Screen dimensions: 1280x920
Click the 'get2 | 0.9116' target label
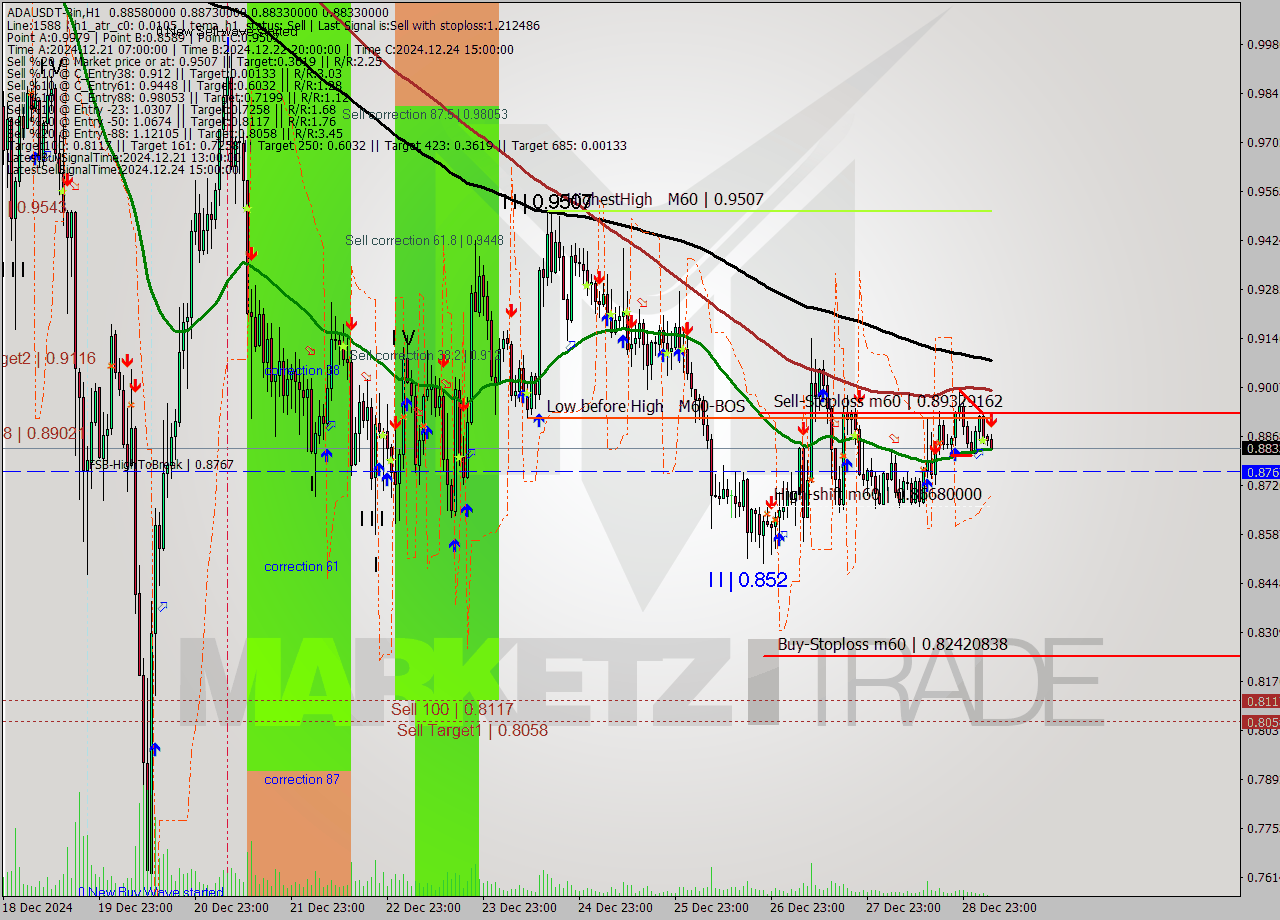[x=48, y=357]
